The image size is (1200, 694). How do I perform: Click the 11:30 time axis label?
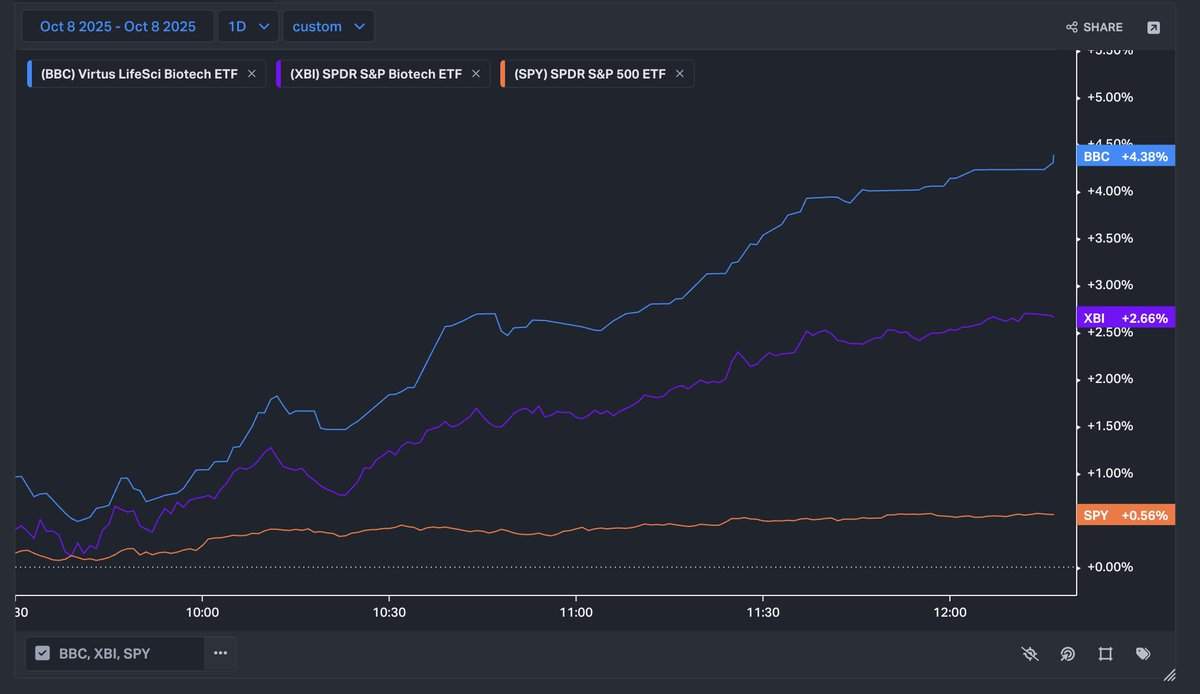(x=763, y=611)
